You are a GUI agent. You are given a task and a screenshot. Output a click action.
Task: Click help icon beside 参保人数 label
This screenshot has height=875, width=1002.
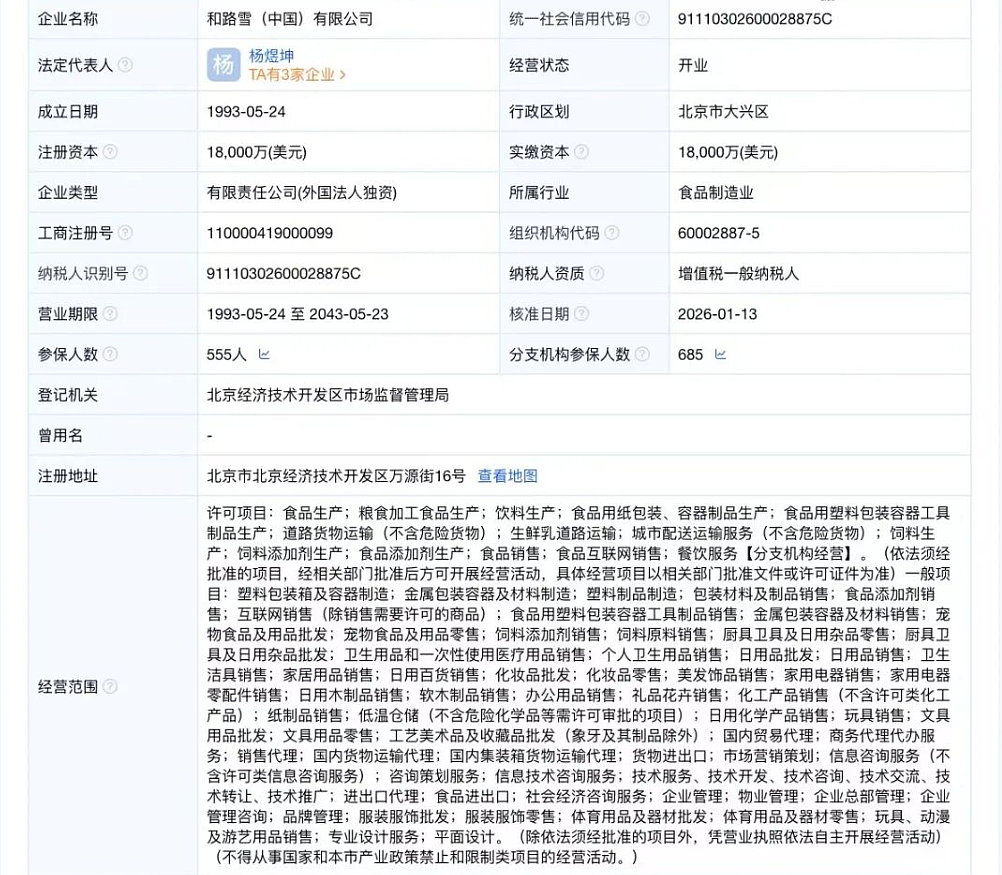coord(110,354)
